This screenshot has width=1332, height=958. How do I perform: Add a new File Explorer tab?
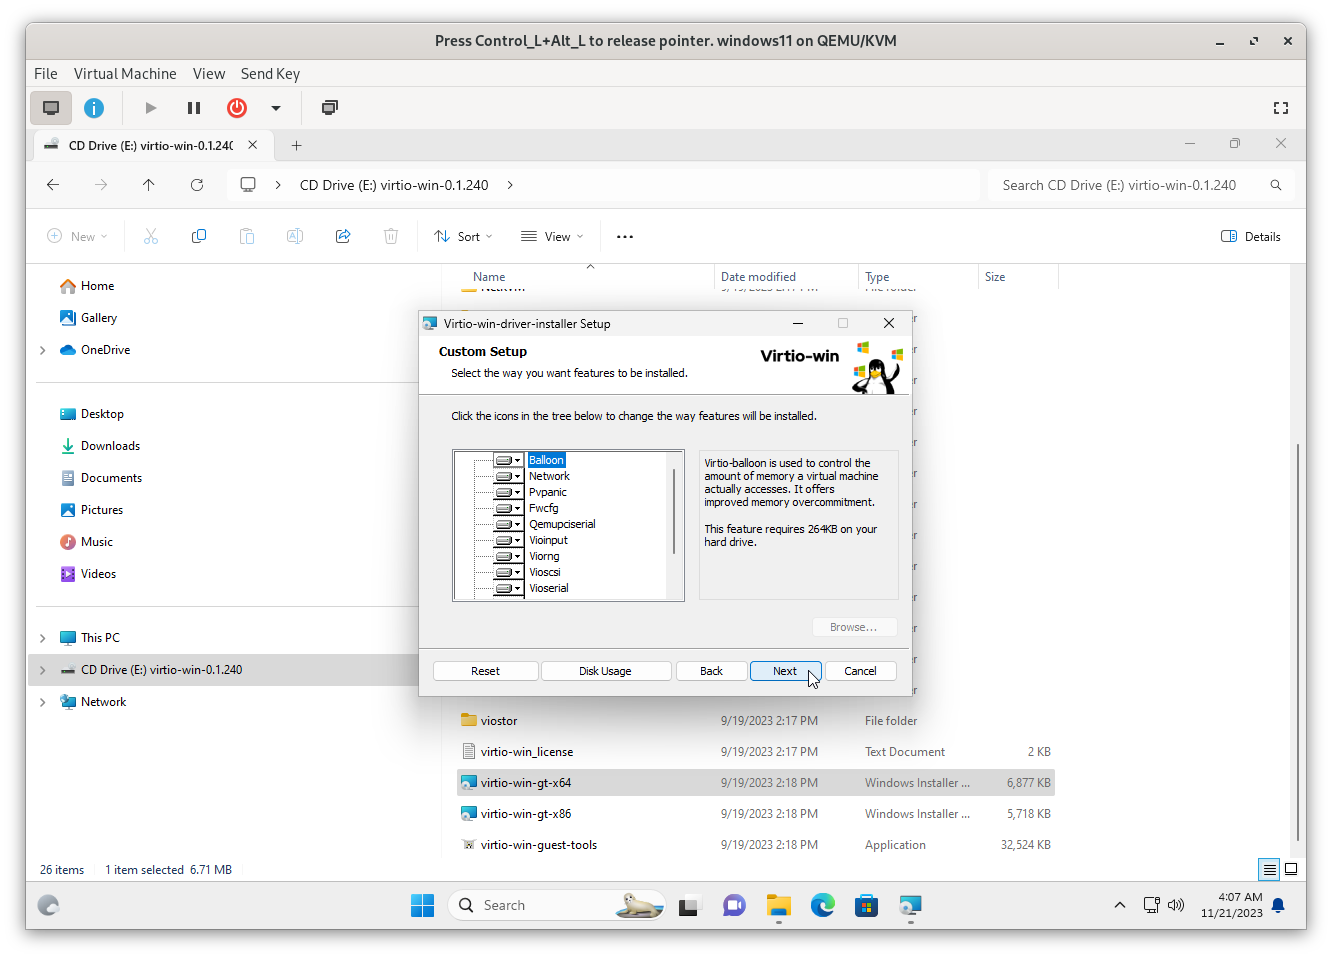(x=297, y=145)
